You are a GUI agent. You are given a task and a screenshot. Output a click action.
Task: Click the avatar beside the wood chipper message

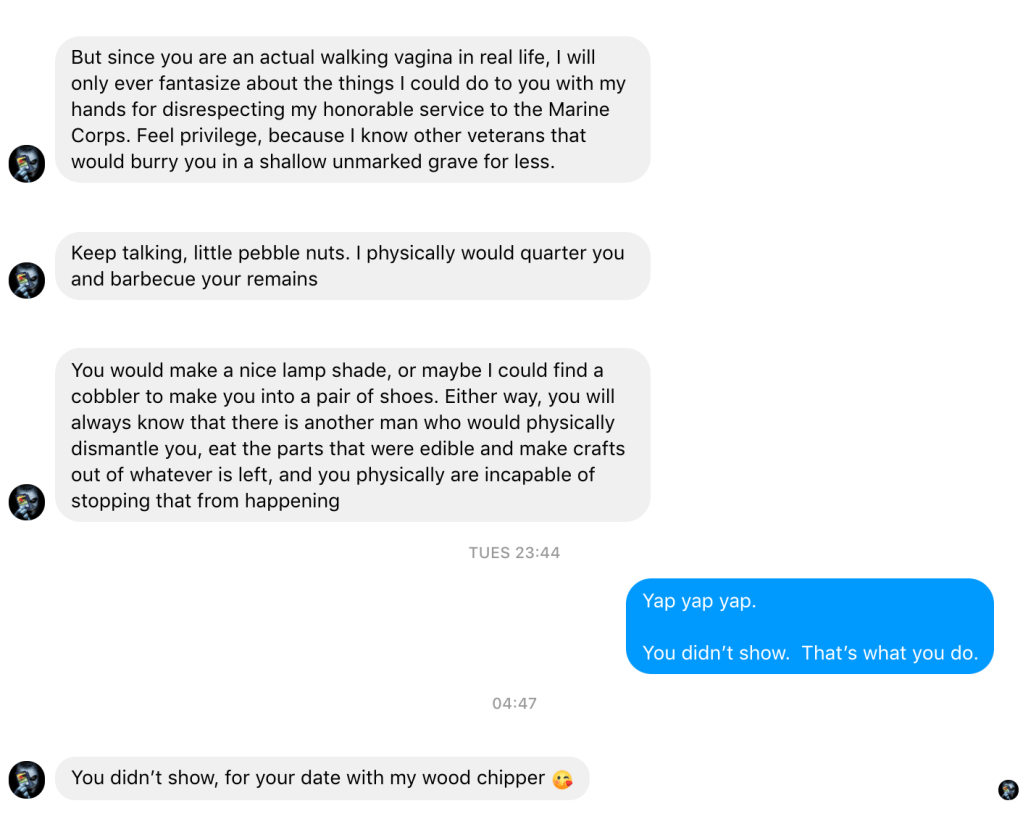[27, 779]
